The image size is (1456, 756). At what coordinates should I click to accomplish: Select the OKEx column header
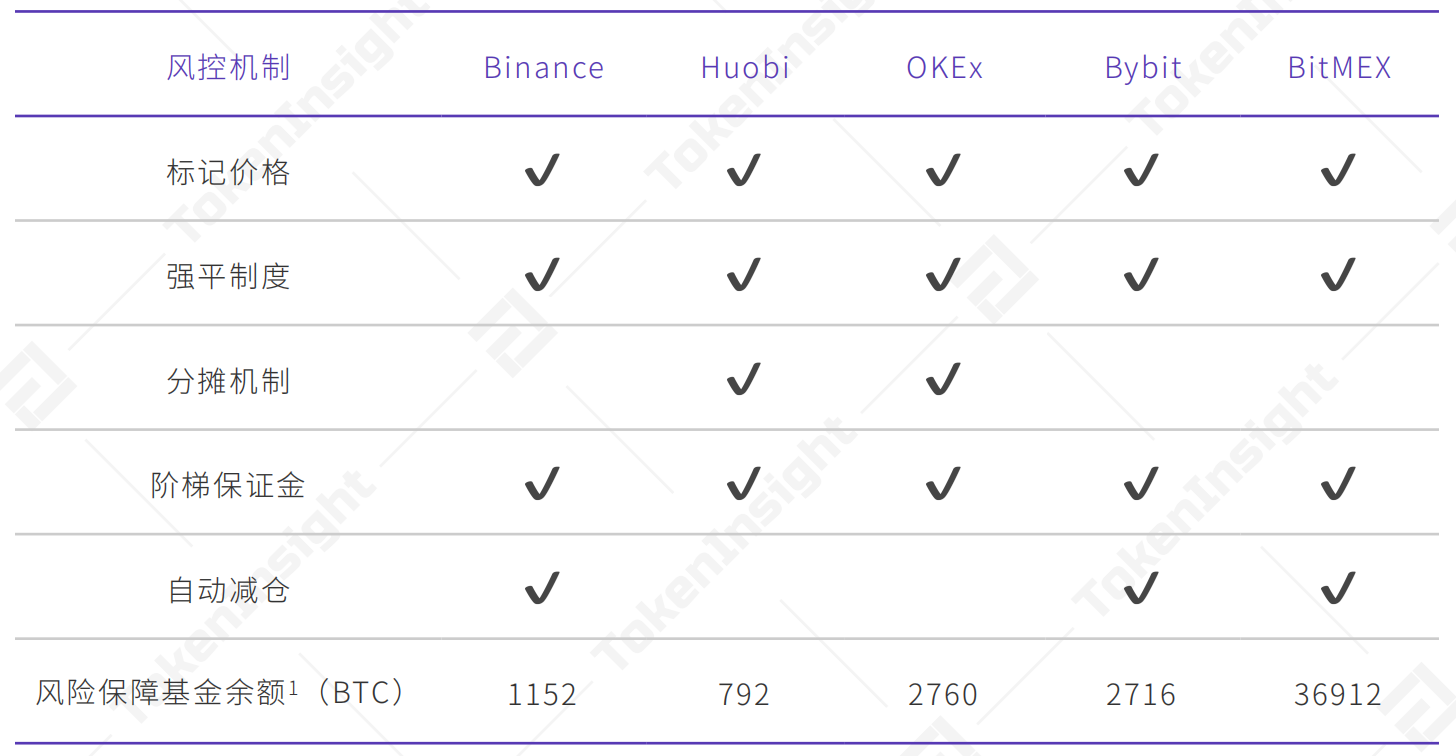pos(945,68)
